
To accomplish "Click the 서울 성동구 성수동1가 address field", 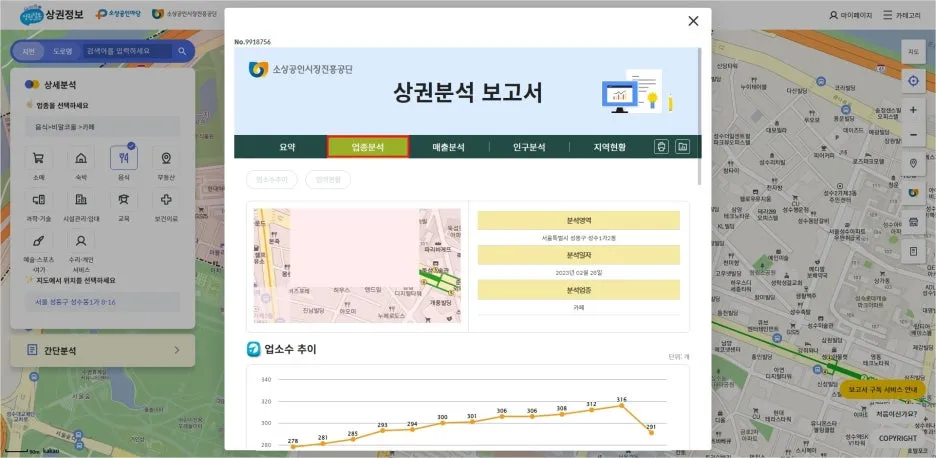I will 103,302.
